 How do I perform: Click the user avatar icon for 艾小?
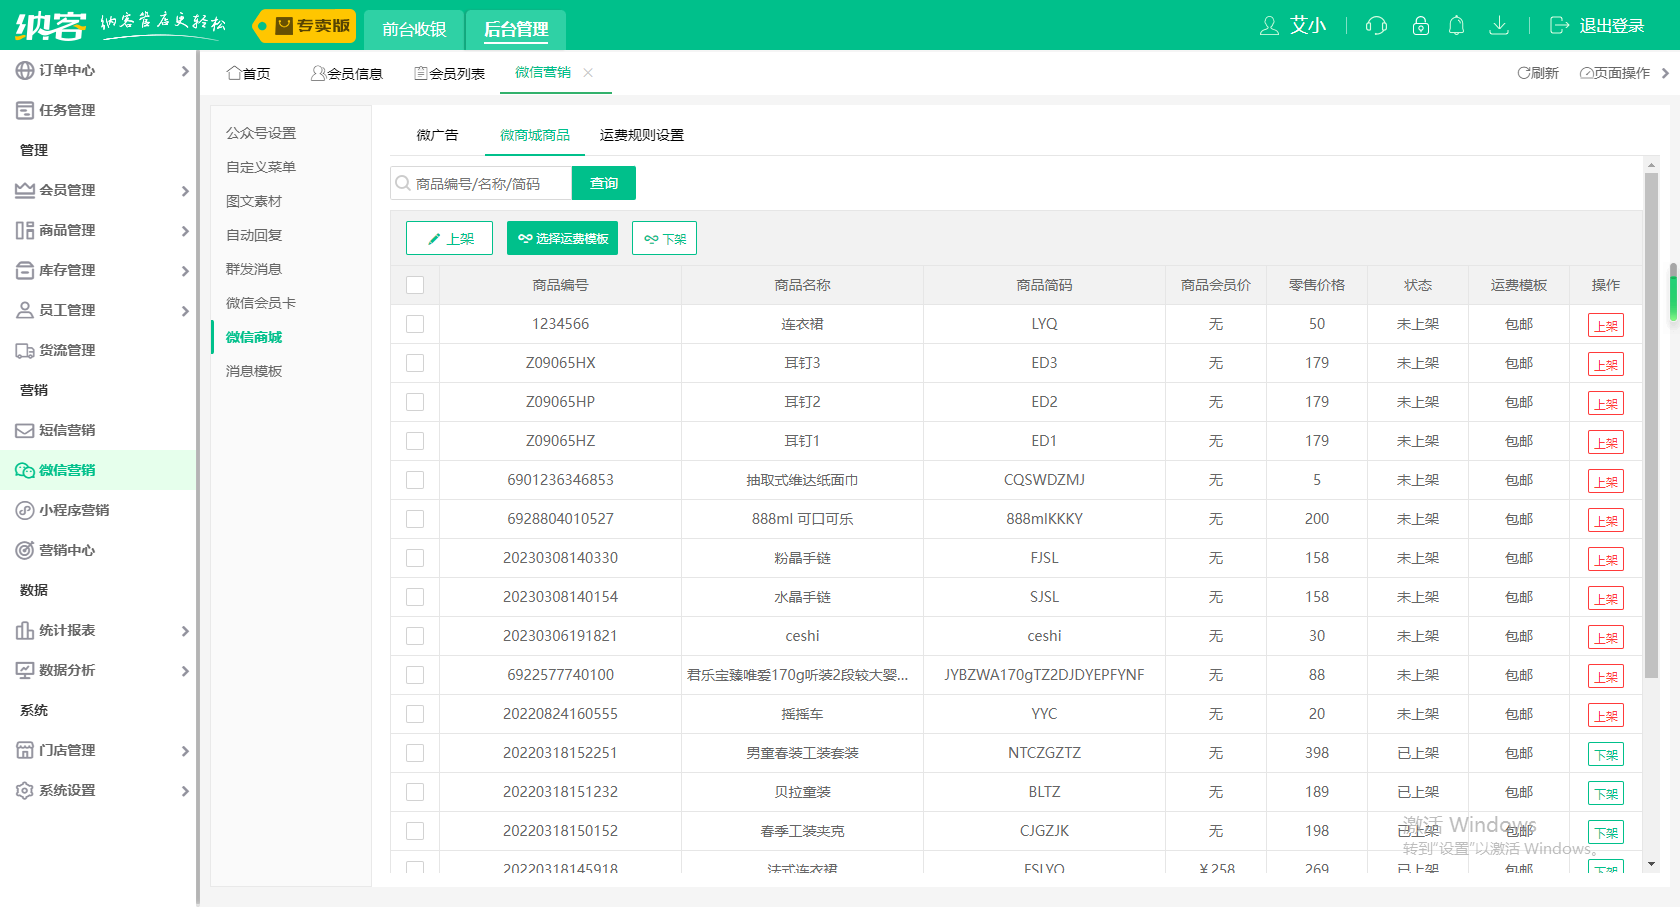pyautogui.click(x=1269, y=26)
